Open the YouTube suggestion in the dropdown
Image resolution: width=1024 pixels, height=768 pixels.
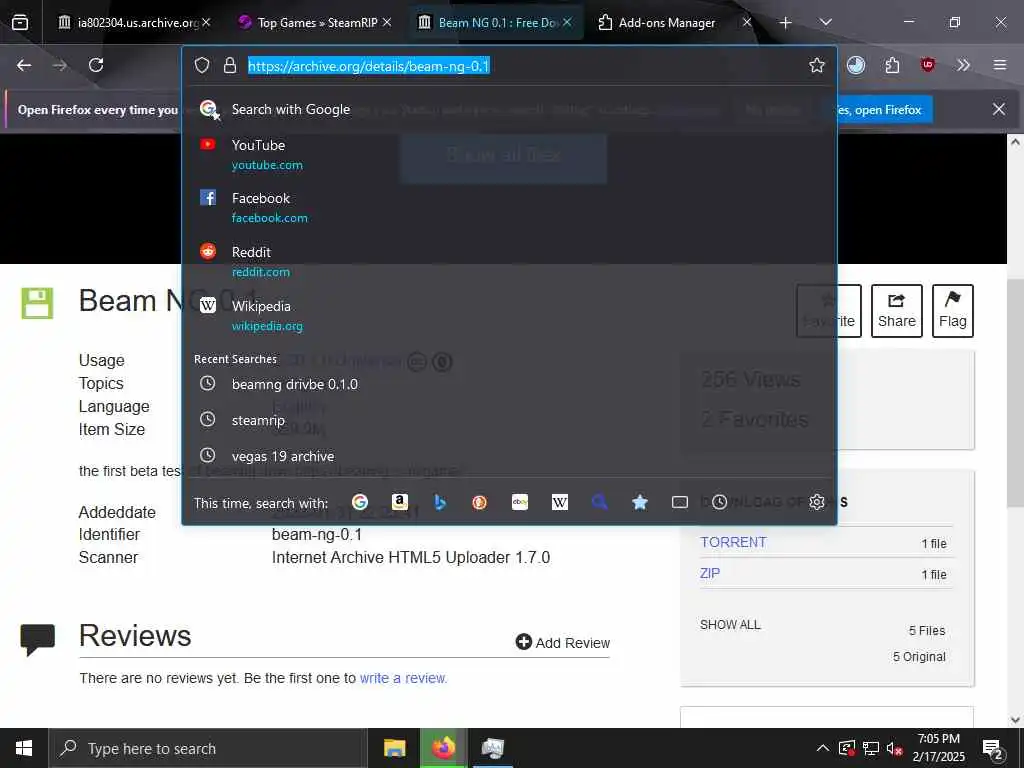pyautogui.click(x=509, y=154)
